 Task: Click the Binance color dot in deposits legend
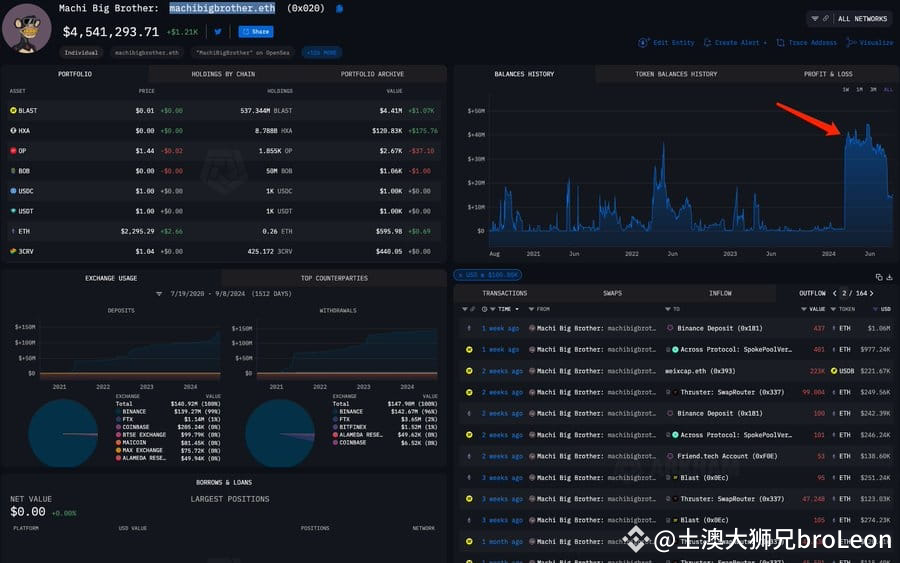(117, 411)
